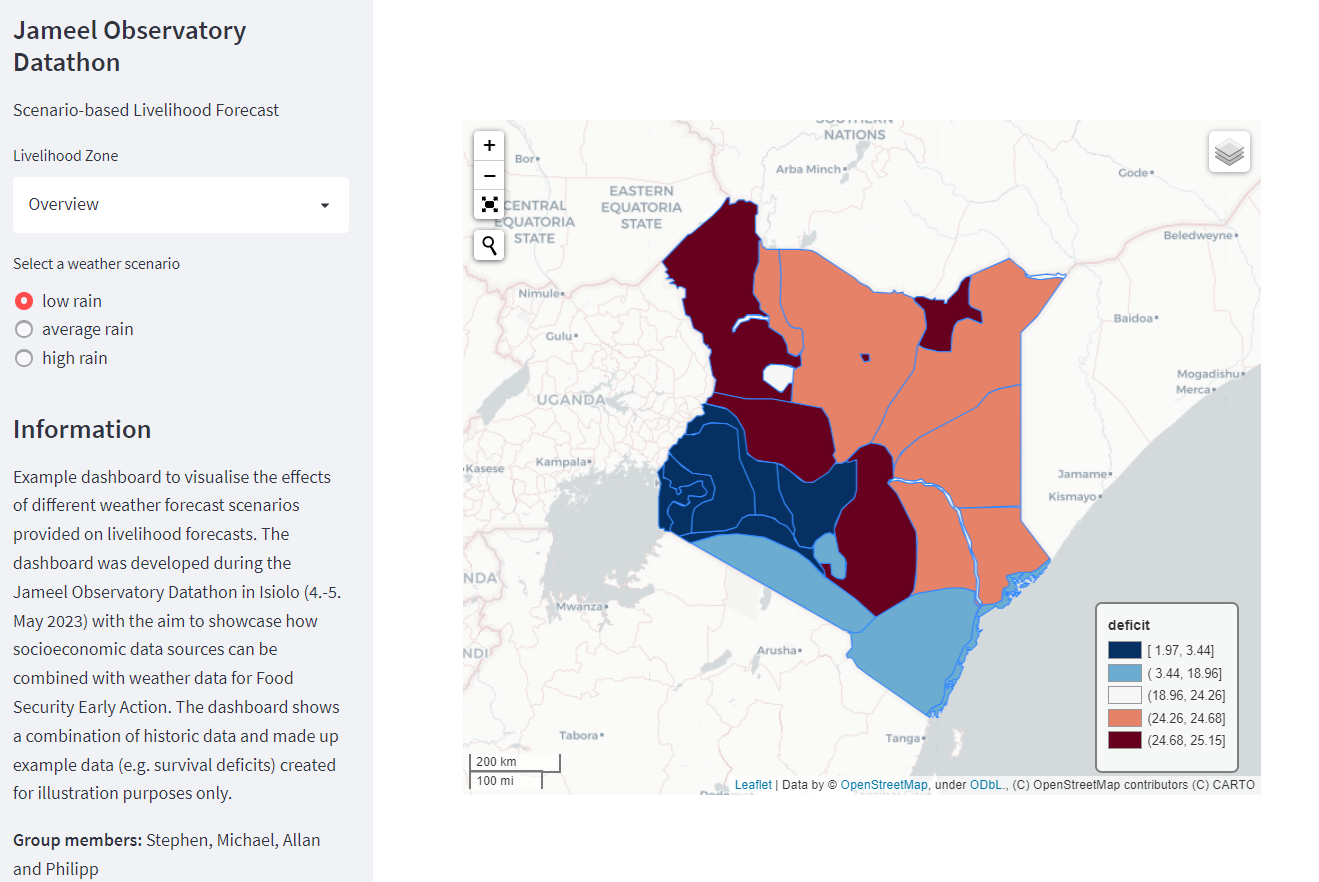Image resolution: width=1319 pixels, height=882 pixels.
Task: Click the Information heading
Action: coord(82,429)
